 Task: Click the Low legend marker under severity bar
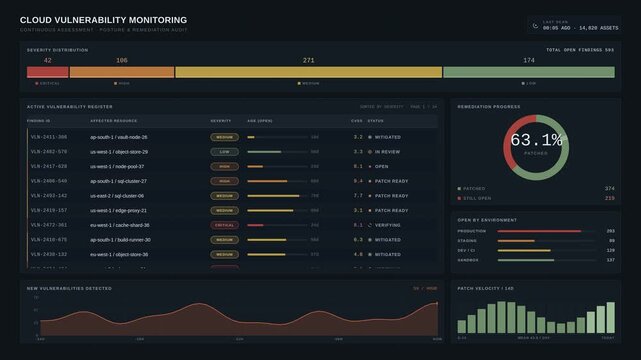point(523,83)
